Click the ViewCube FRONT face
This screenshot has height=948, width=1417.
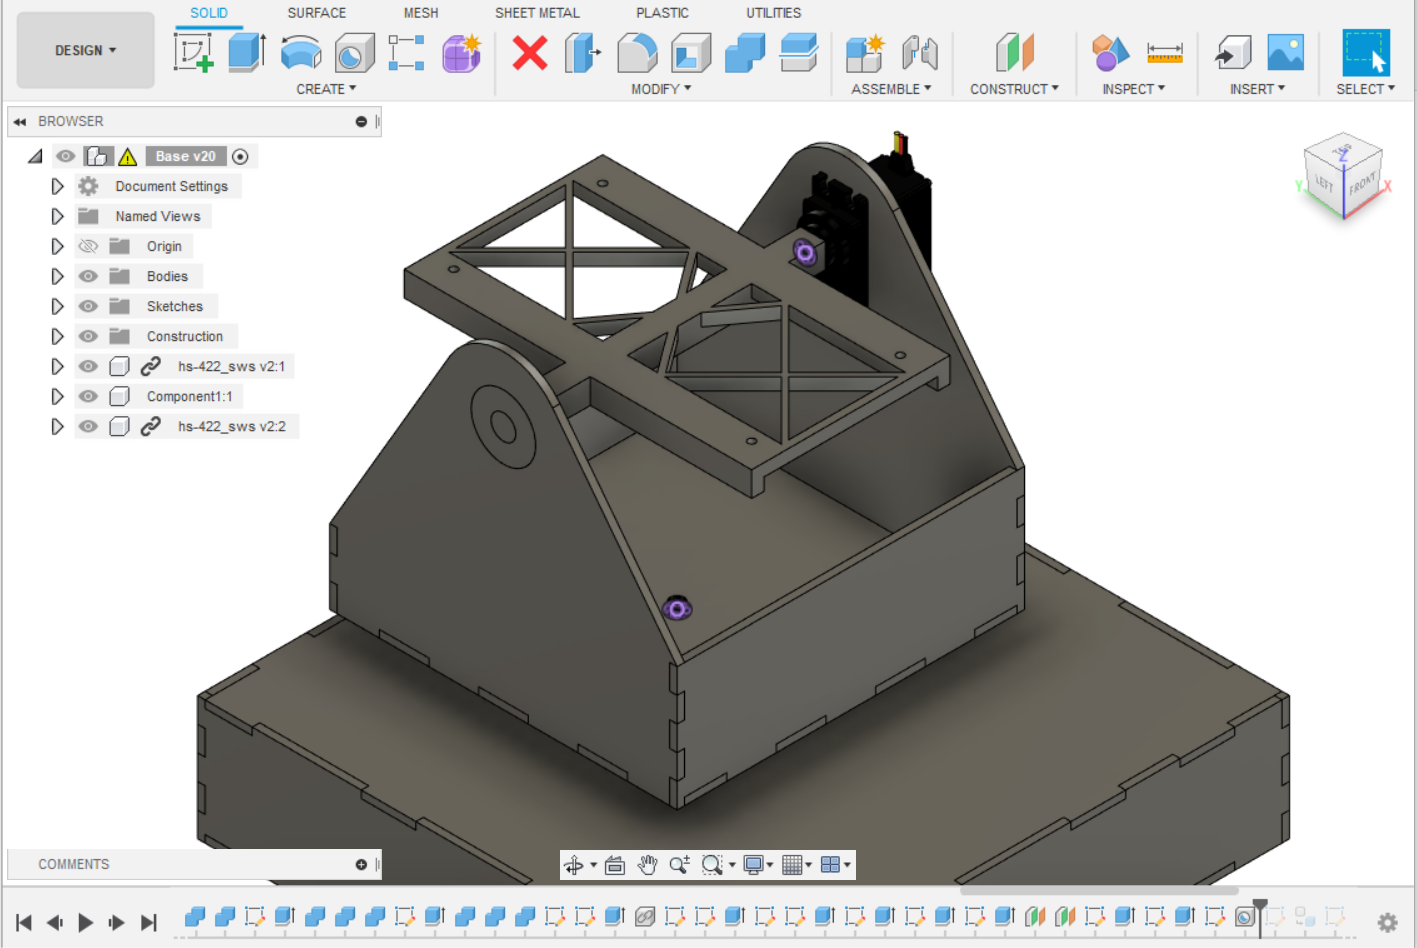pyautogui.click(x=1361, y=186)
